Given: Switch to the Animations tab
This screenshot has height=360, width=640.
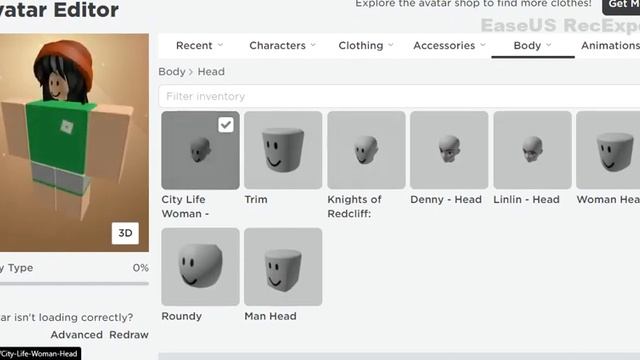Looking at the screenshot, I should [610, 45].
